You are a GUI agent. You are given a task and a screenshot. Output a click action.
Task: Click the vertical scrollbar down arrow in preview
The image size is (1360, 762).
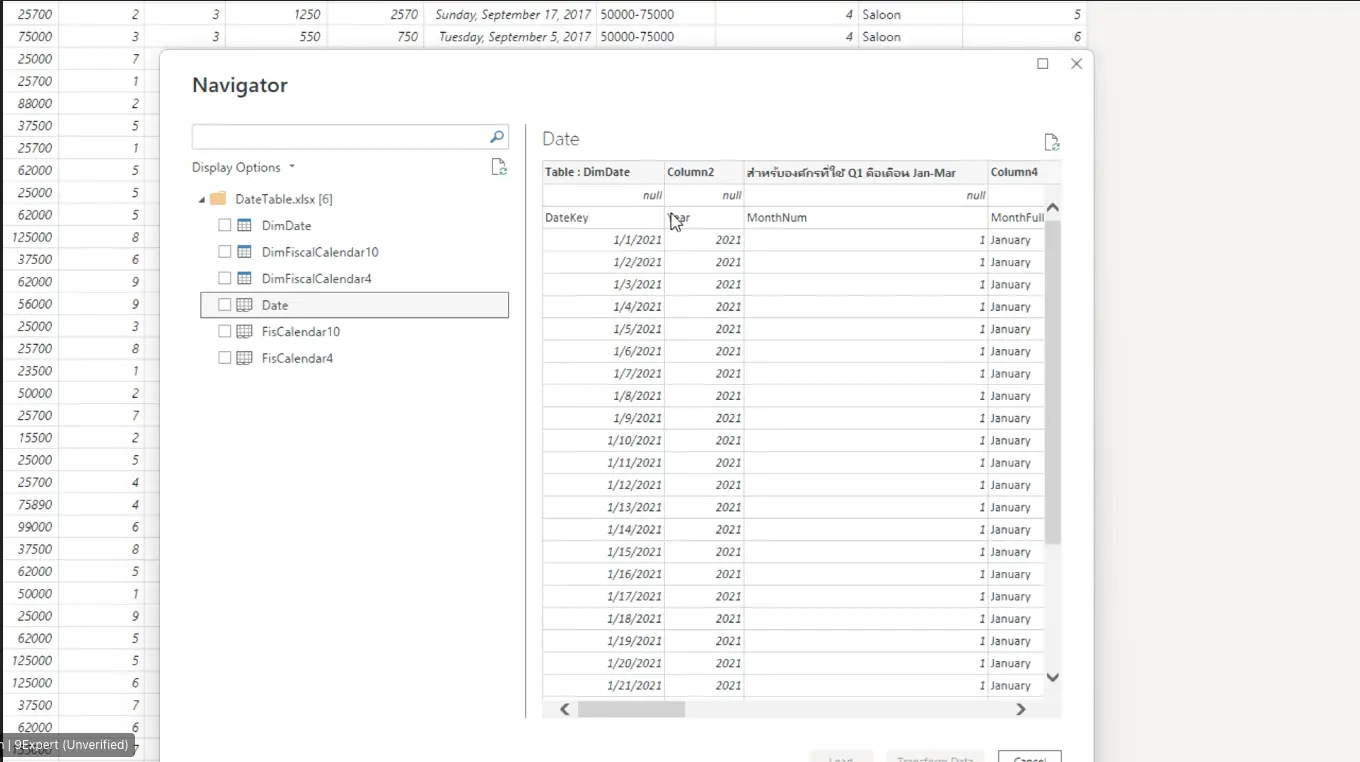(x=1052, y=677)
